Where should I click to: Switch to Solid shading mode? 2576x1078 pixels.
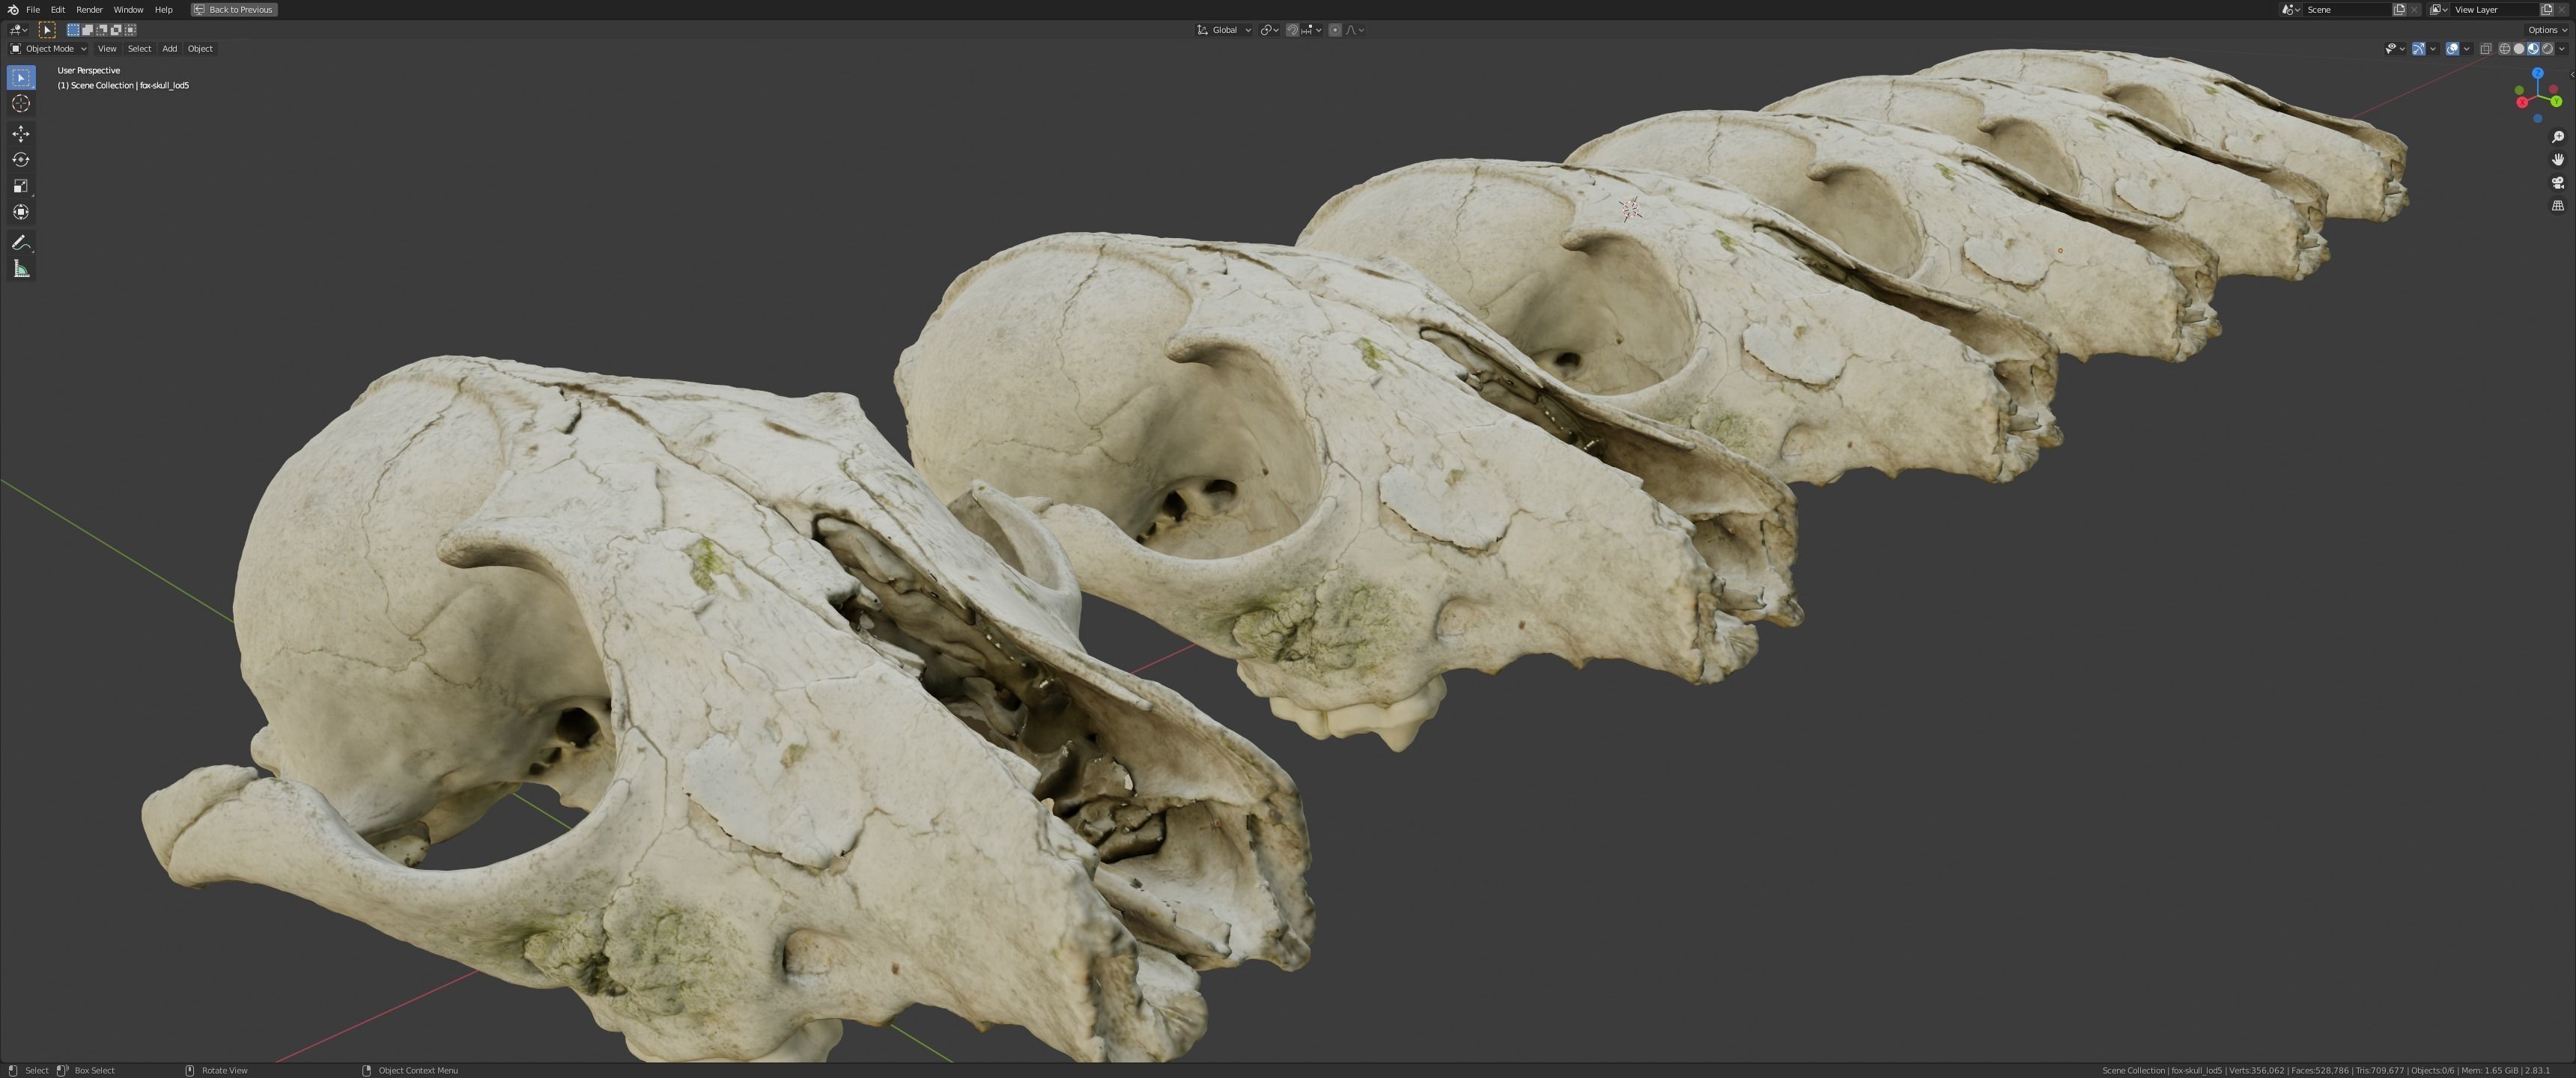point(2519,49)
